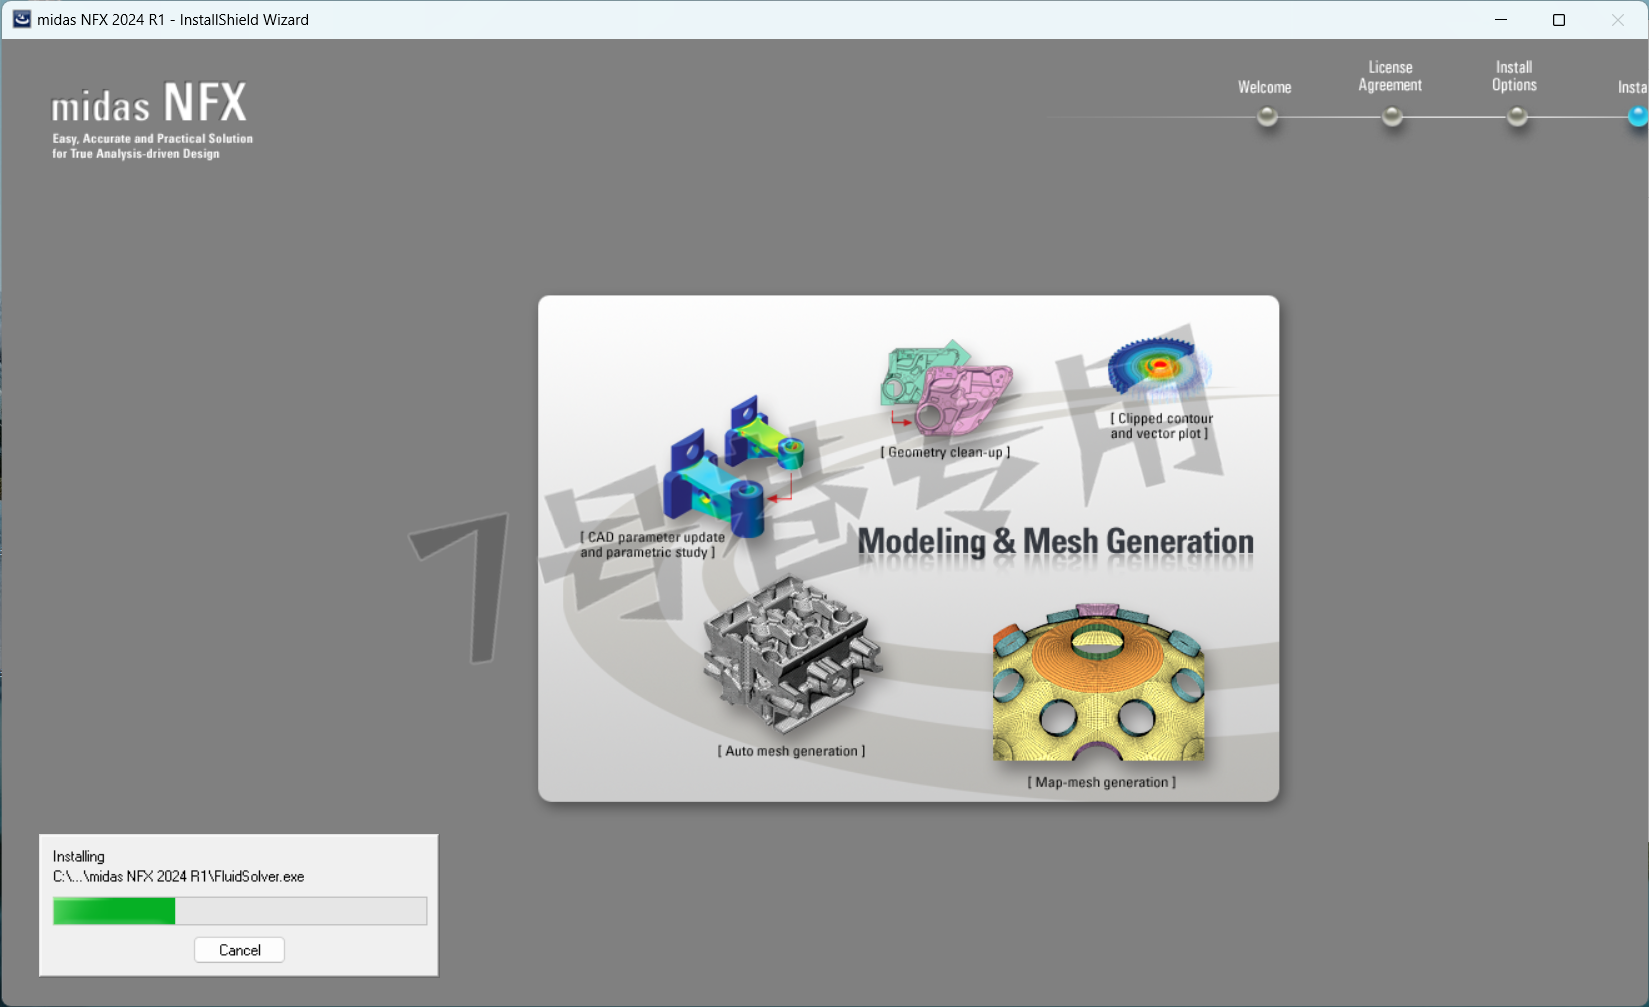Click the 'Installing' status text
The height and width of the screenshot is (1007, 1649).
click(78, 856)
